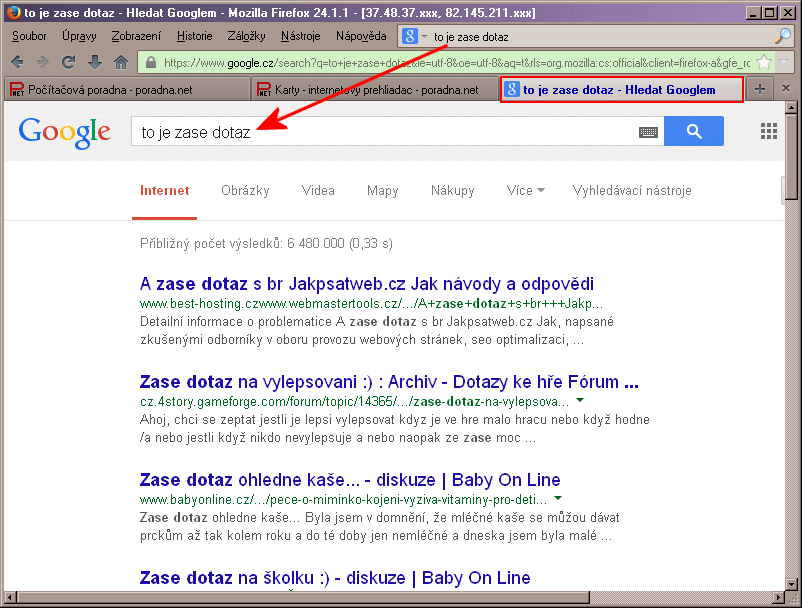Click vertical scrollbar down arrow
The width and height of the screenshot is (802, 608).
(x=791, y=584)
